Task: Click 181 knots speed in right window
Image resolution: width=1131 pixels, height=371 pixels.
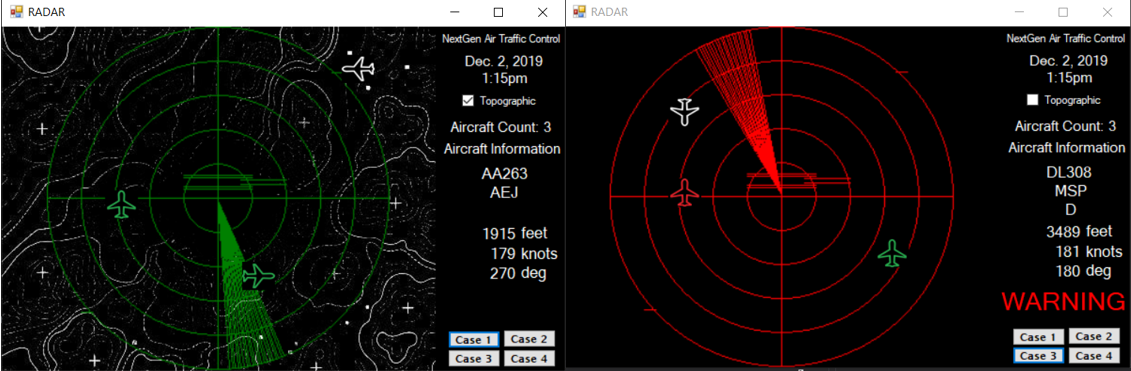Action: [1088, 252]
